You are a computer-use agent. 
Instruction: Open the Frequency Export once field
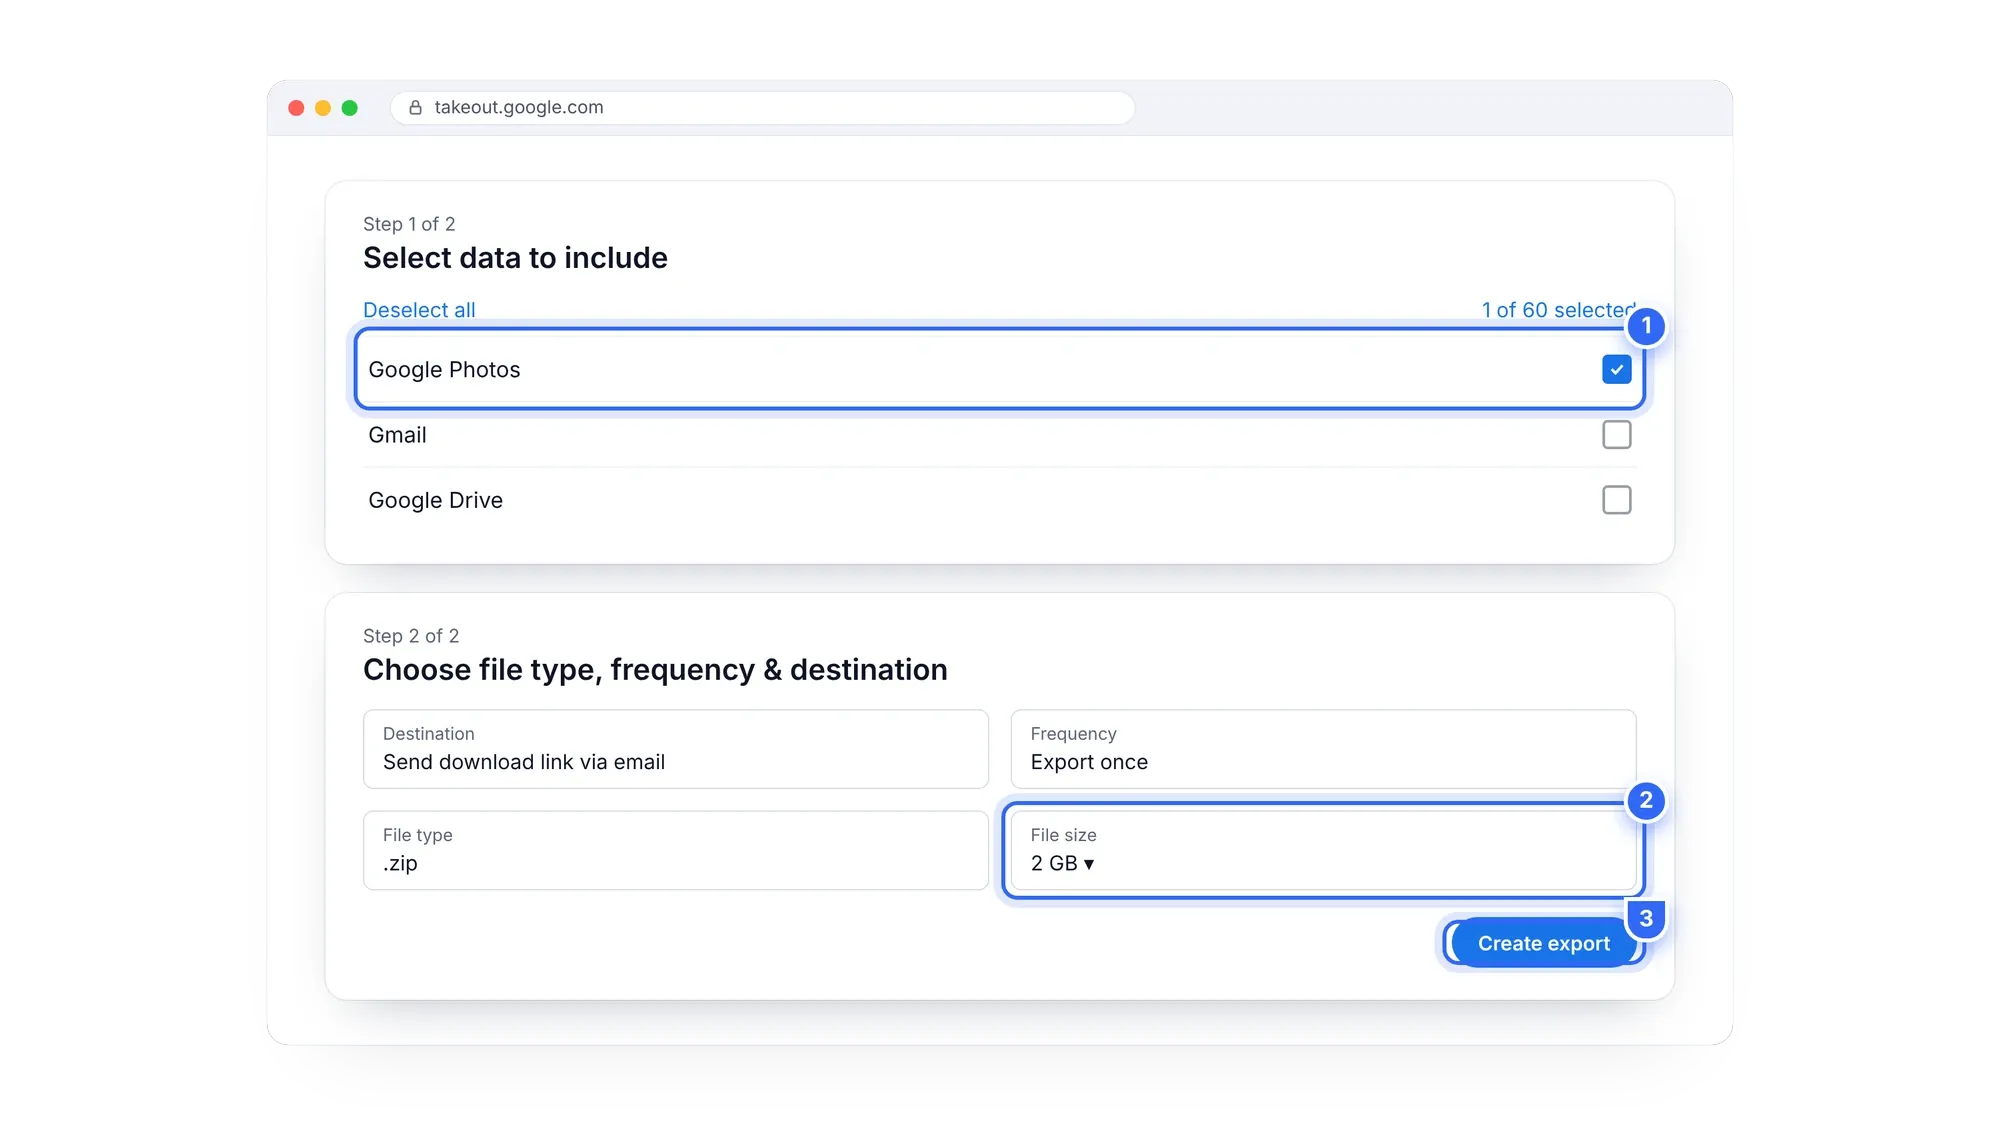tap(1323, 749)
